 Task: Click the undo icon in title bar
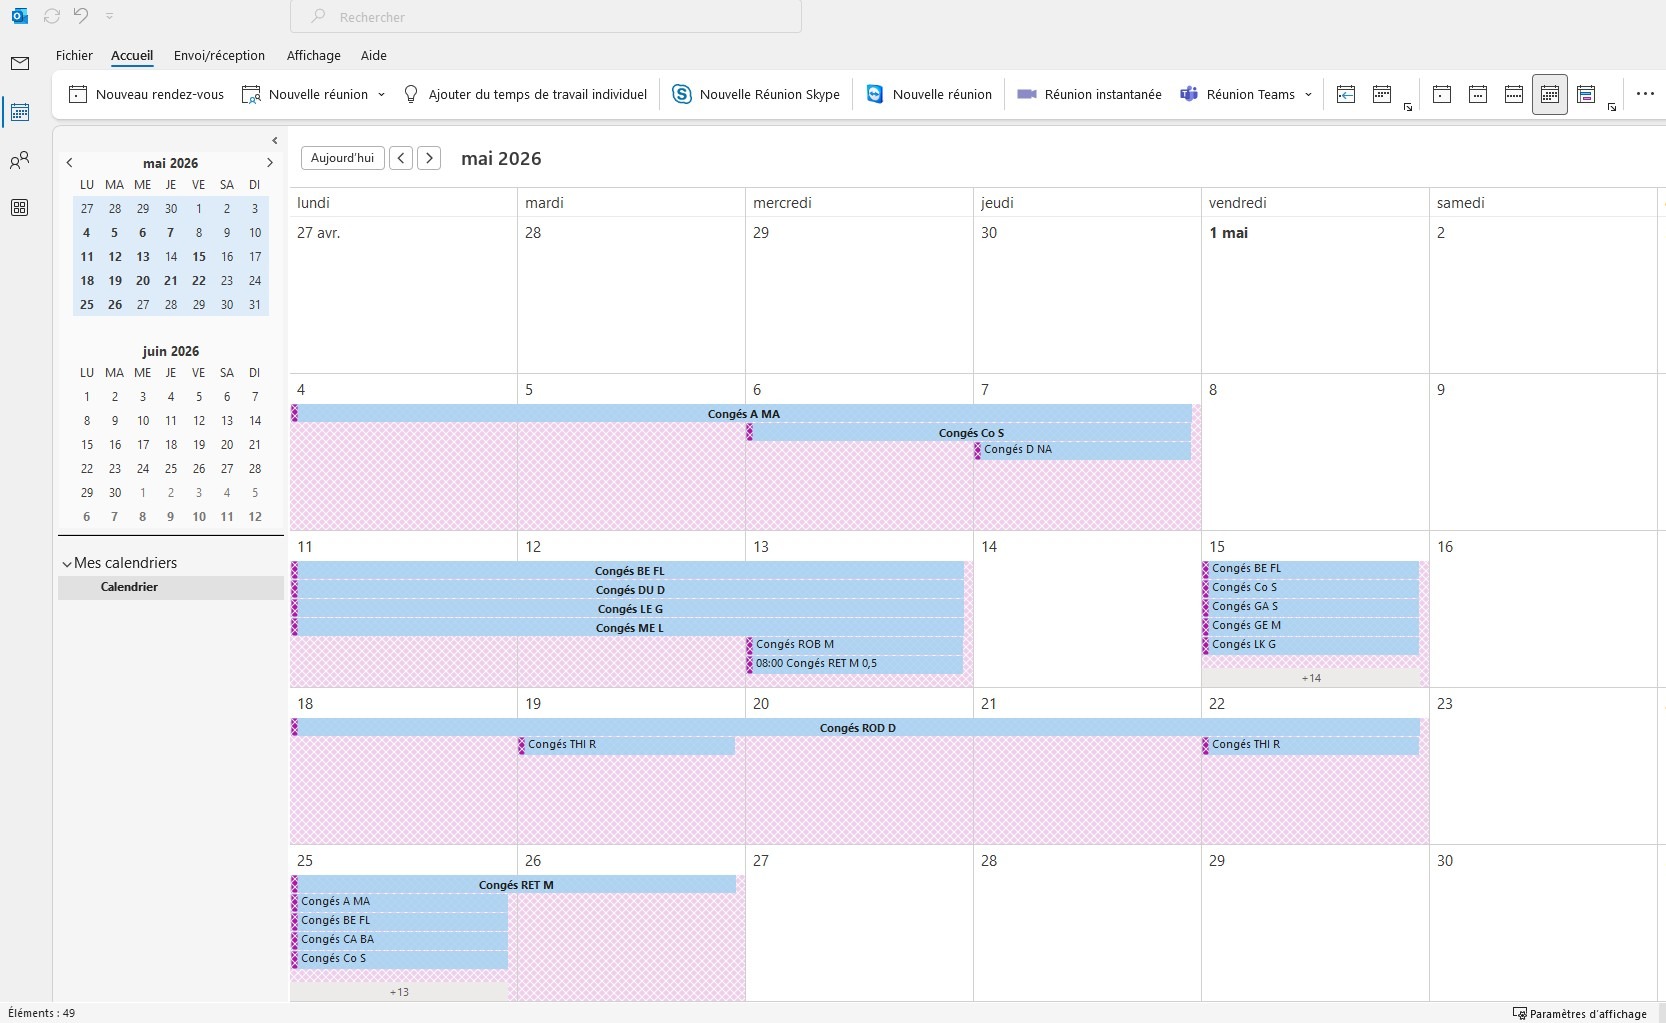point(81,16)
